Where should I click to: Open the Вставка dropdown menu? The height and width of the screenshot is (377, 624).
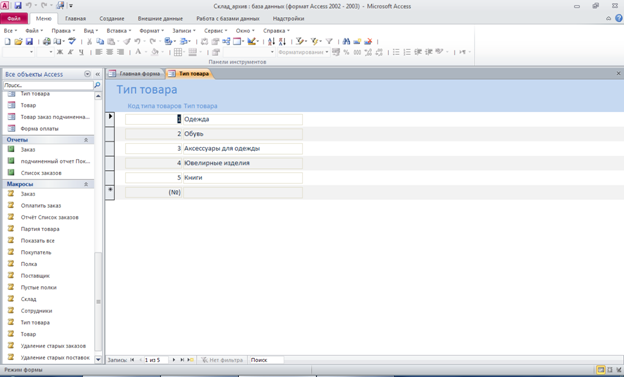pos(119,31)
